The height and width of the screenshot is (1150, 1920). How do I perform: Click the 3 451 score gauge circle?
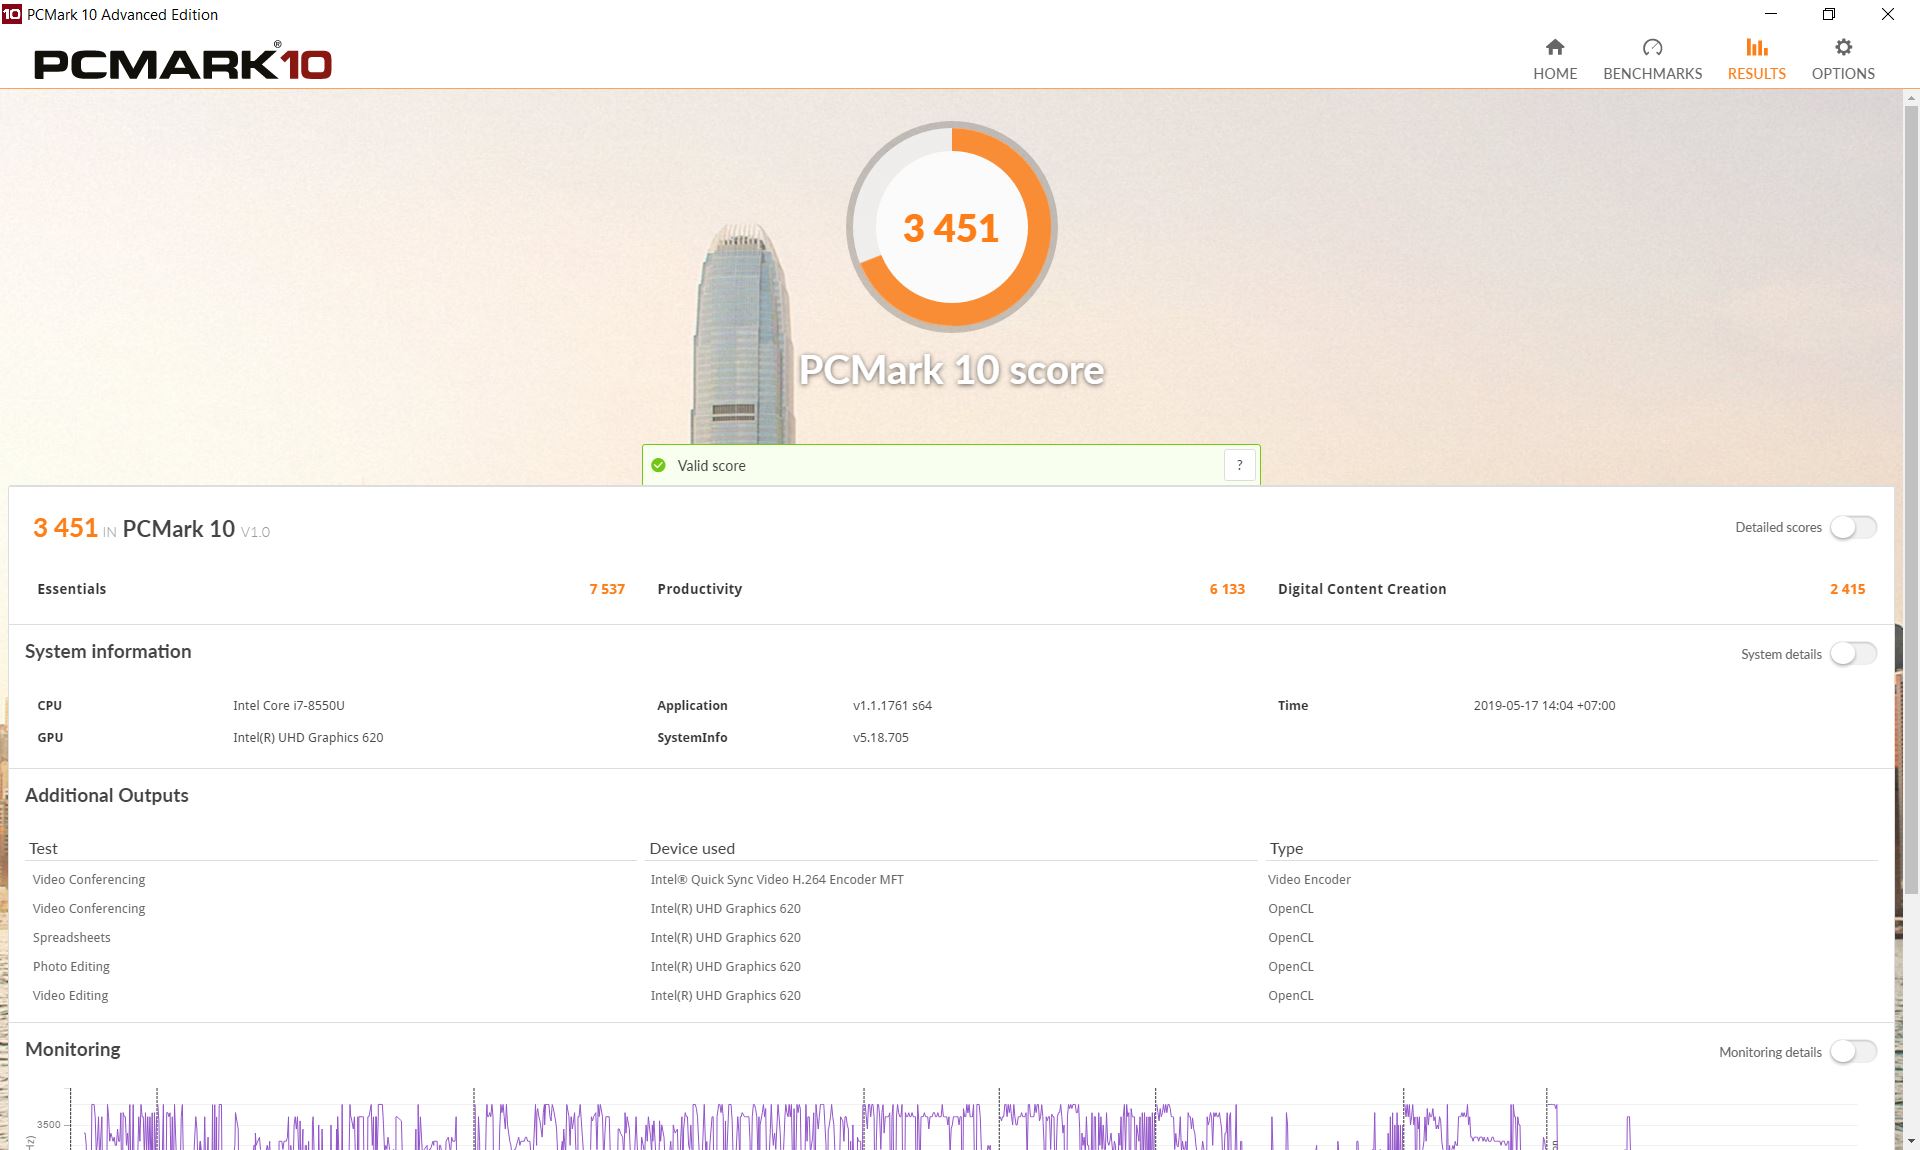pyautogui.click(x=951, y=227)
